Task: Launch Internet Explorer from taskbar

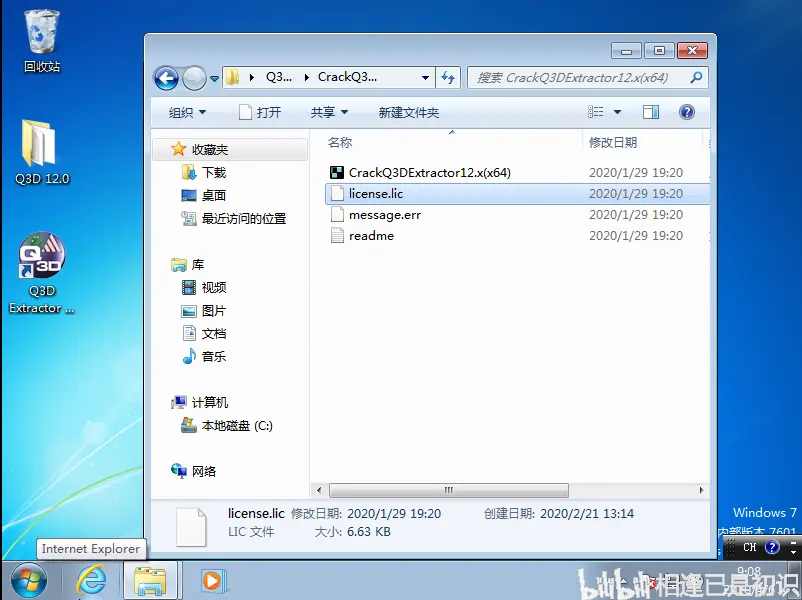Action: pyautogui.click(x=92, y=581)
